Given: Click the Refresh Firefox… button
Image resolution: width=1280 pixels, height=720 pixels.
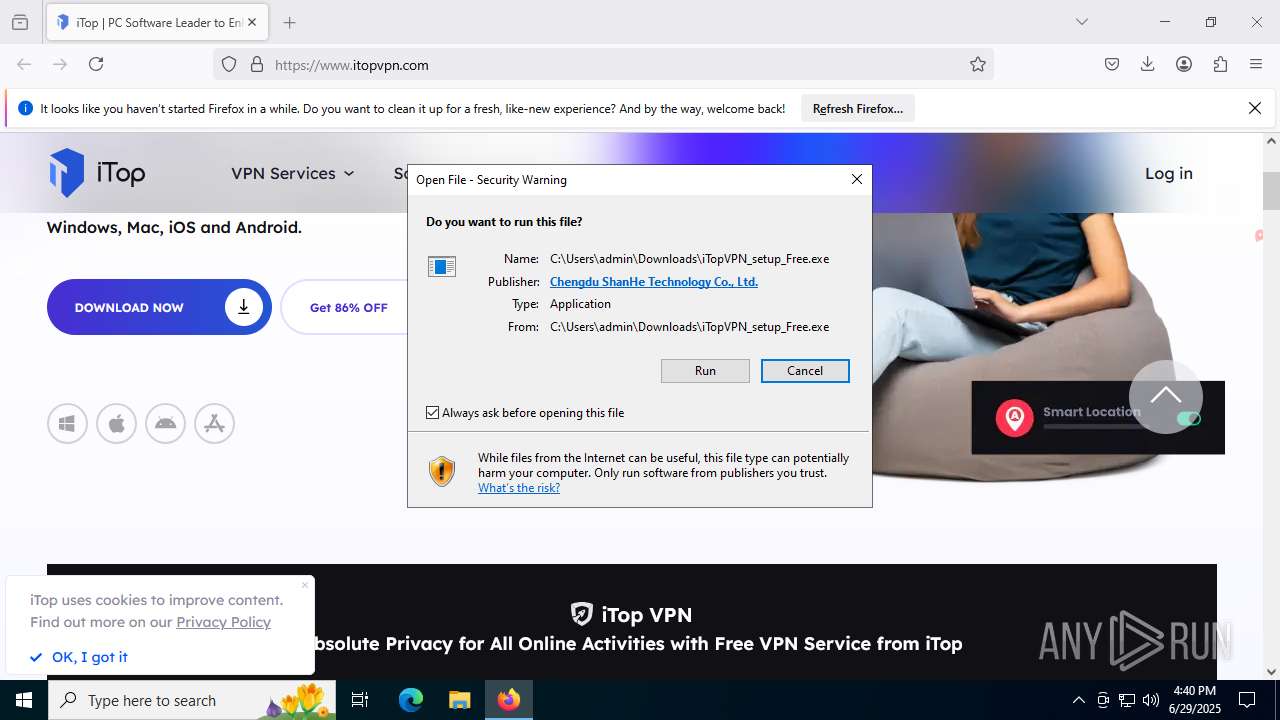Looking at the screenshot, I should [x=858, y=108].
